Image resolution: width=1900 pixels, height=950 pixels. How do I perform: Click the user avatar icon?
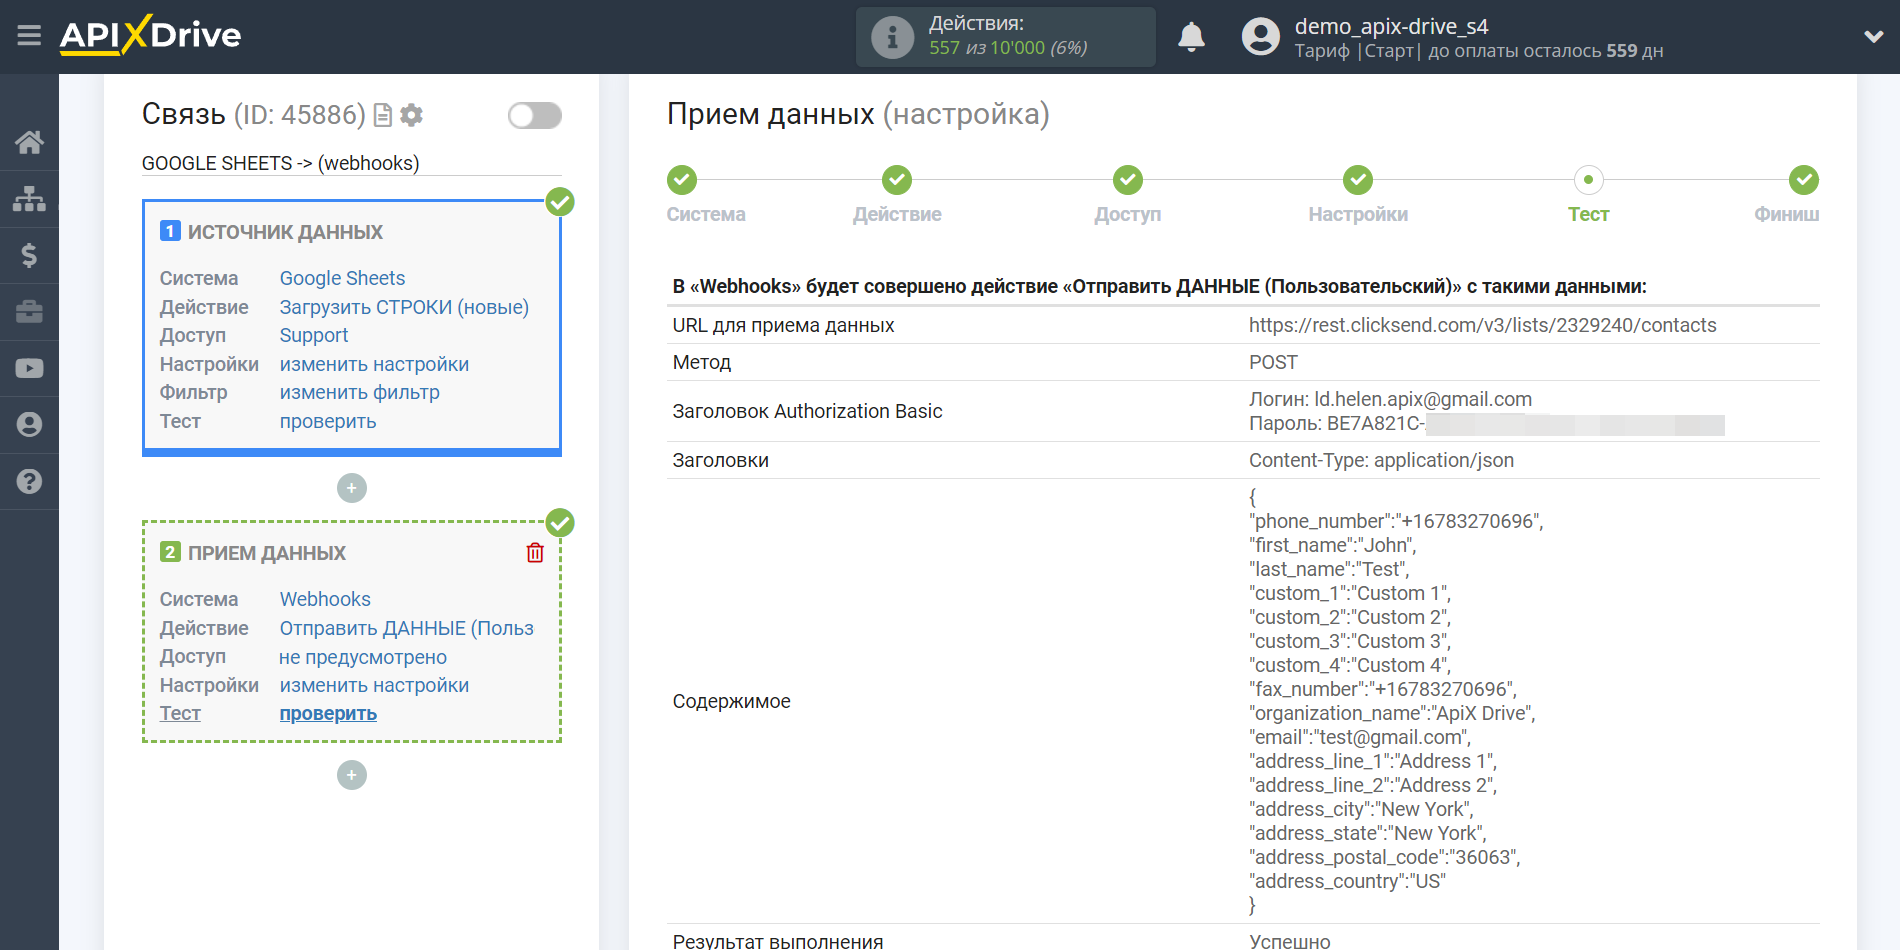point(1260,37)
